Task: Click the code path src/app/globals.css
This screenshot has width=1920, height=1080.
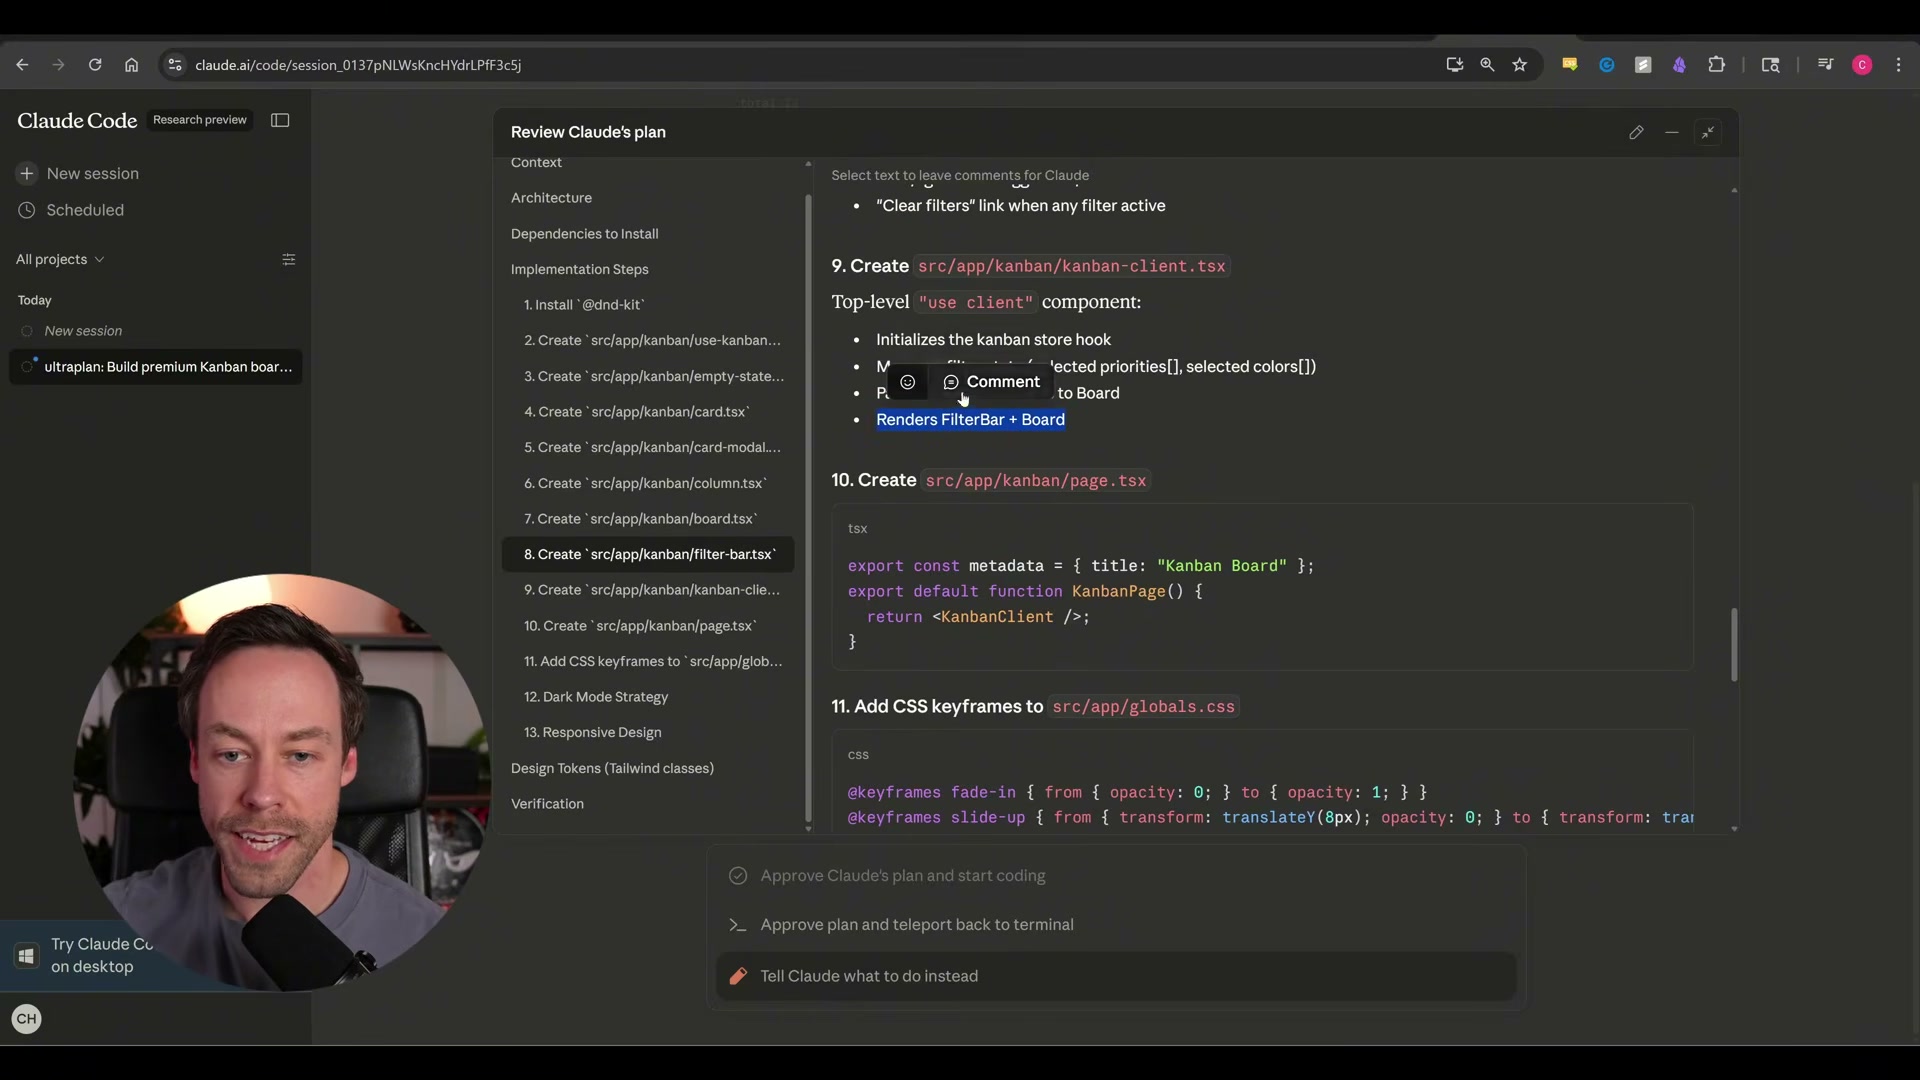Action: 1143,707
